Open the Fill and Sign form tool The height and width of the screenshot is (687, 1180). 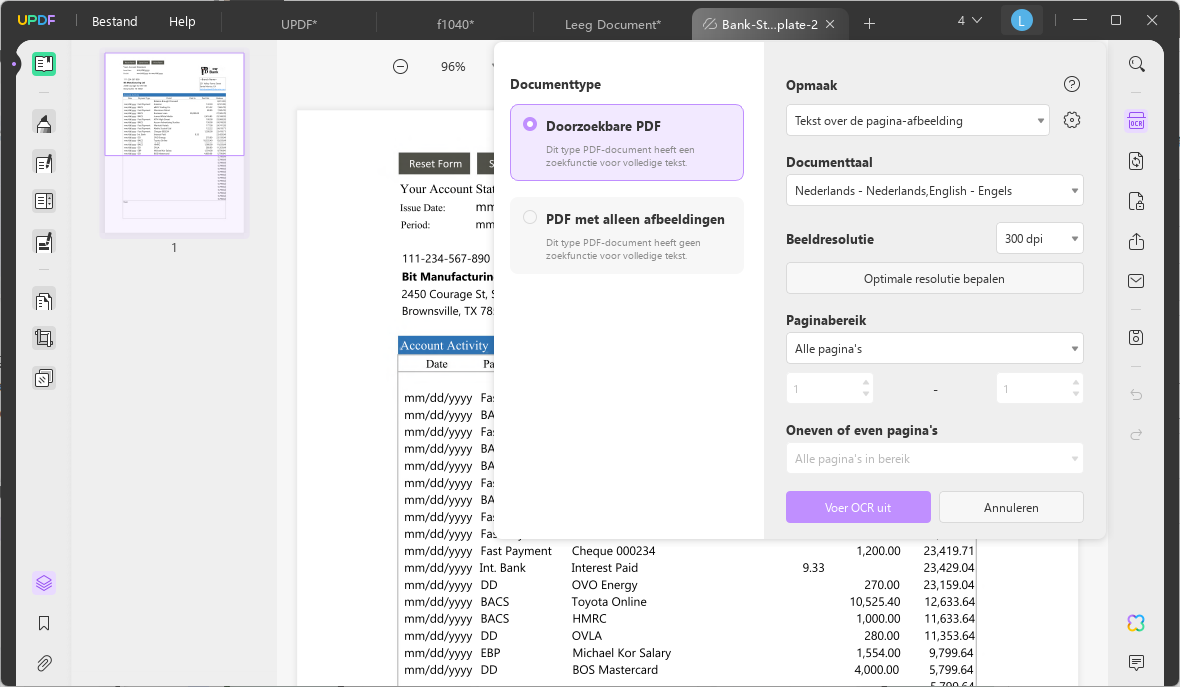[44, 242]
